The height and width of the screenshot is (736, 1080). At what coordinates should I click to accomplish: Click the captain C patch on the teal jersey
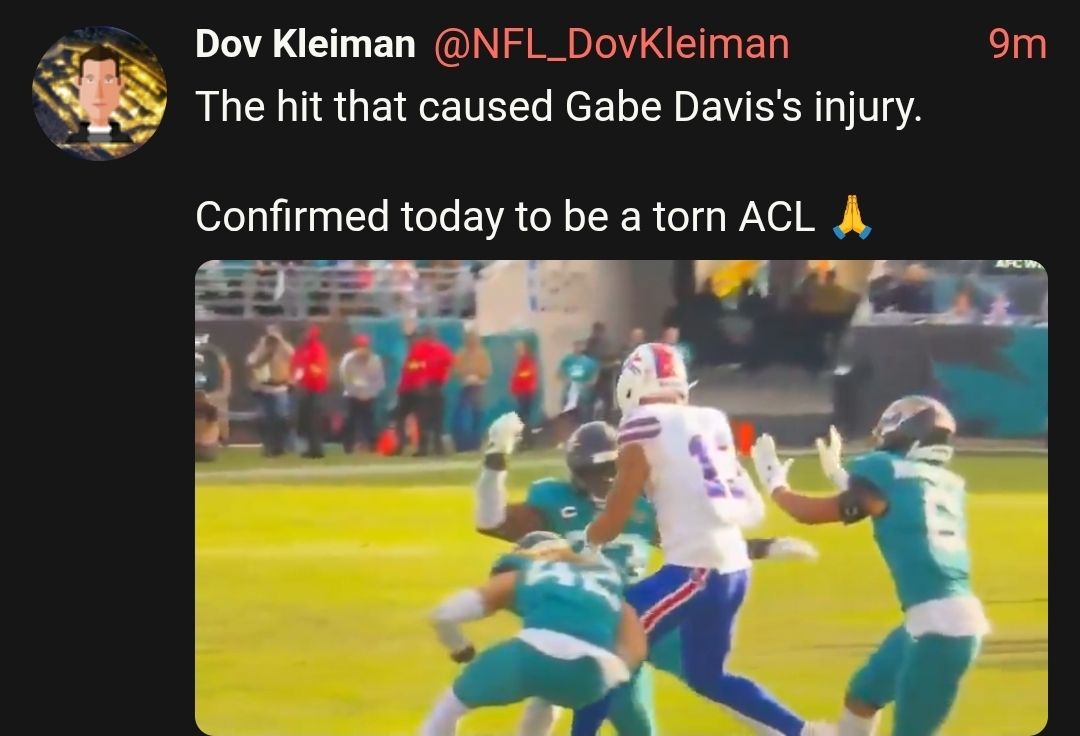[x=569, y=512]
